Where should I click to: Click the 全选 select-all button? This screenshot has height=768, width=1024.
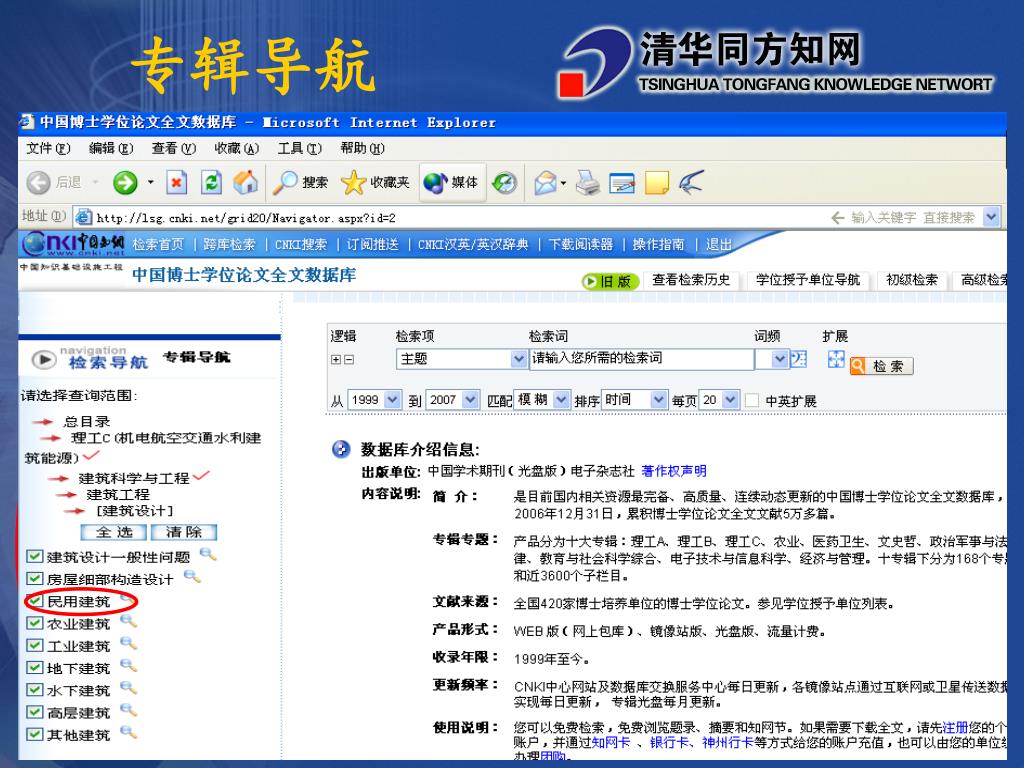(114, 532)
